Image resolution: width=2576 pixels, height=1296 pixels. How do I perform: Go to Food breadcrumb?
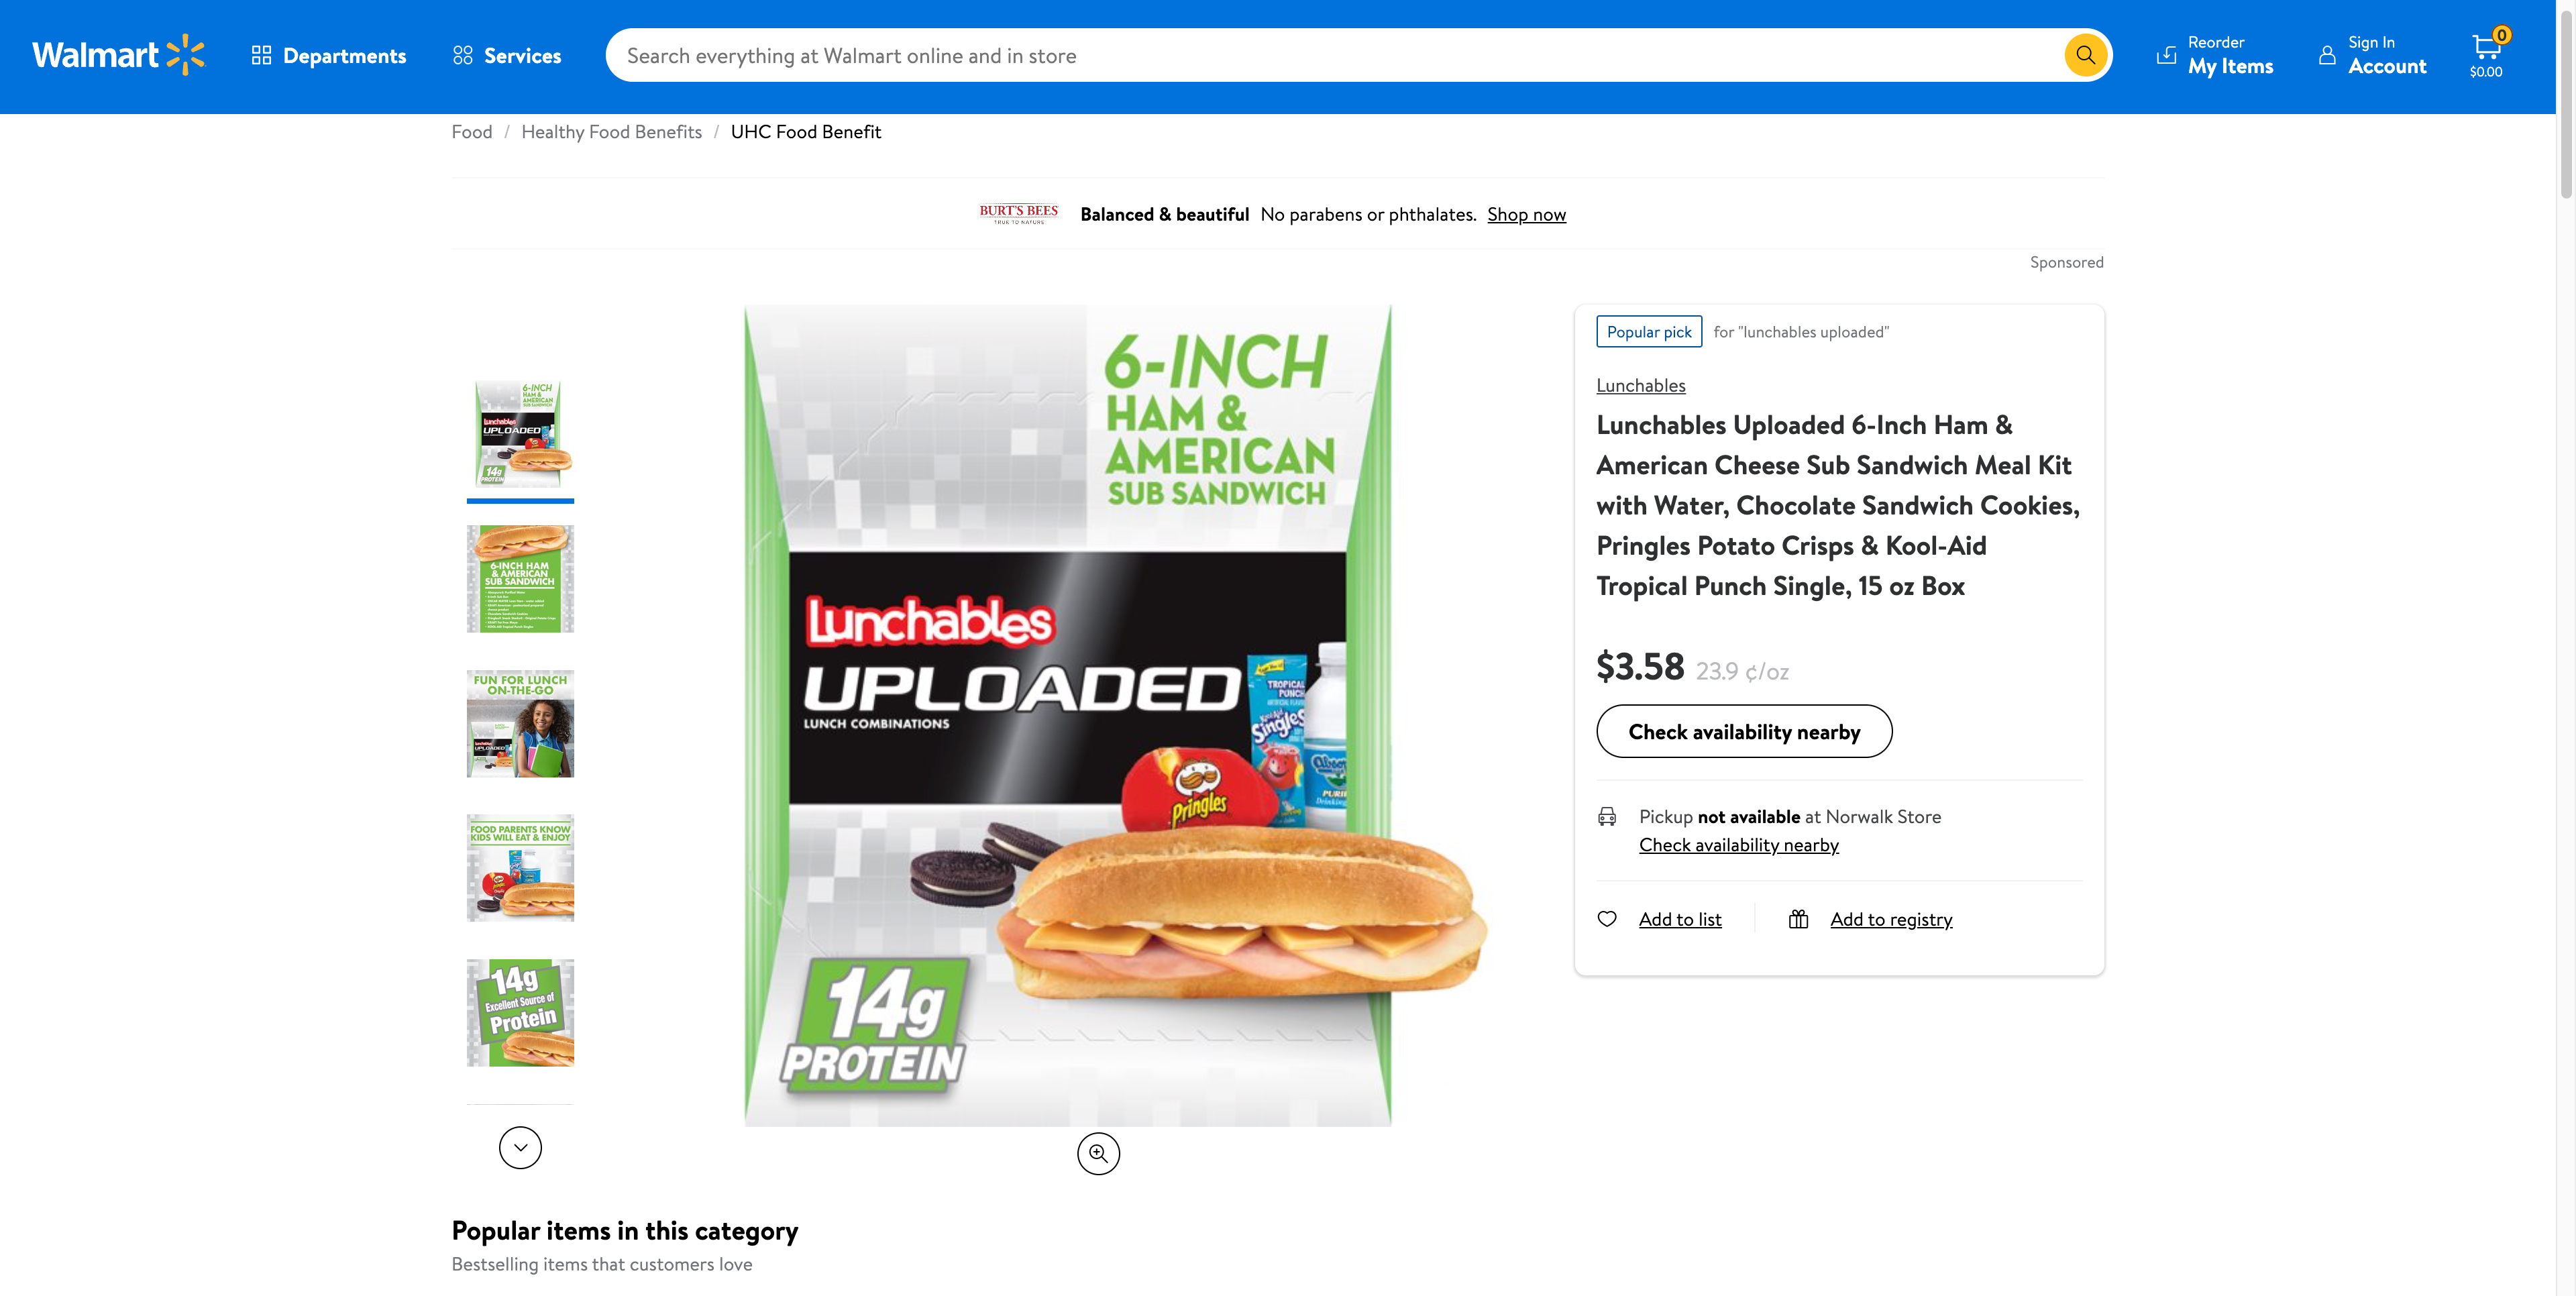pyautogui.click(x=472, y=132)
